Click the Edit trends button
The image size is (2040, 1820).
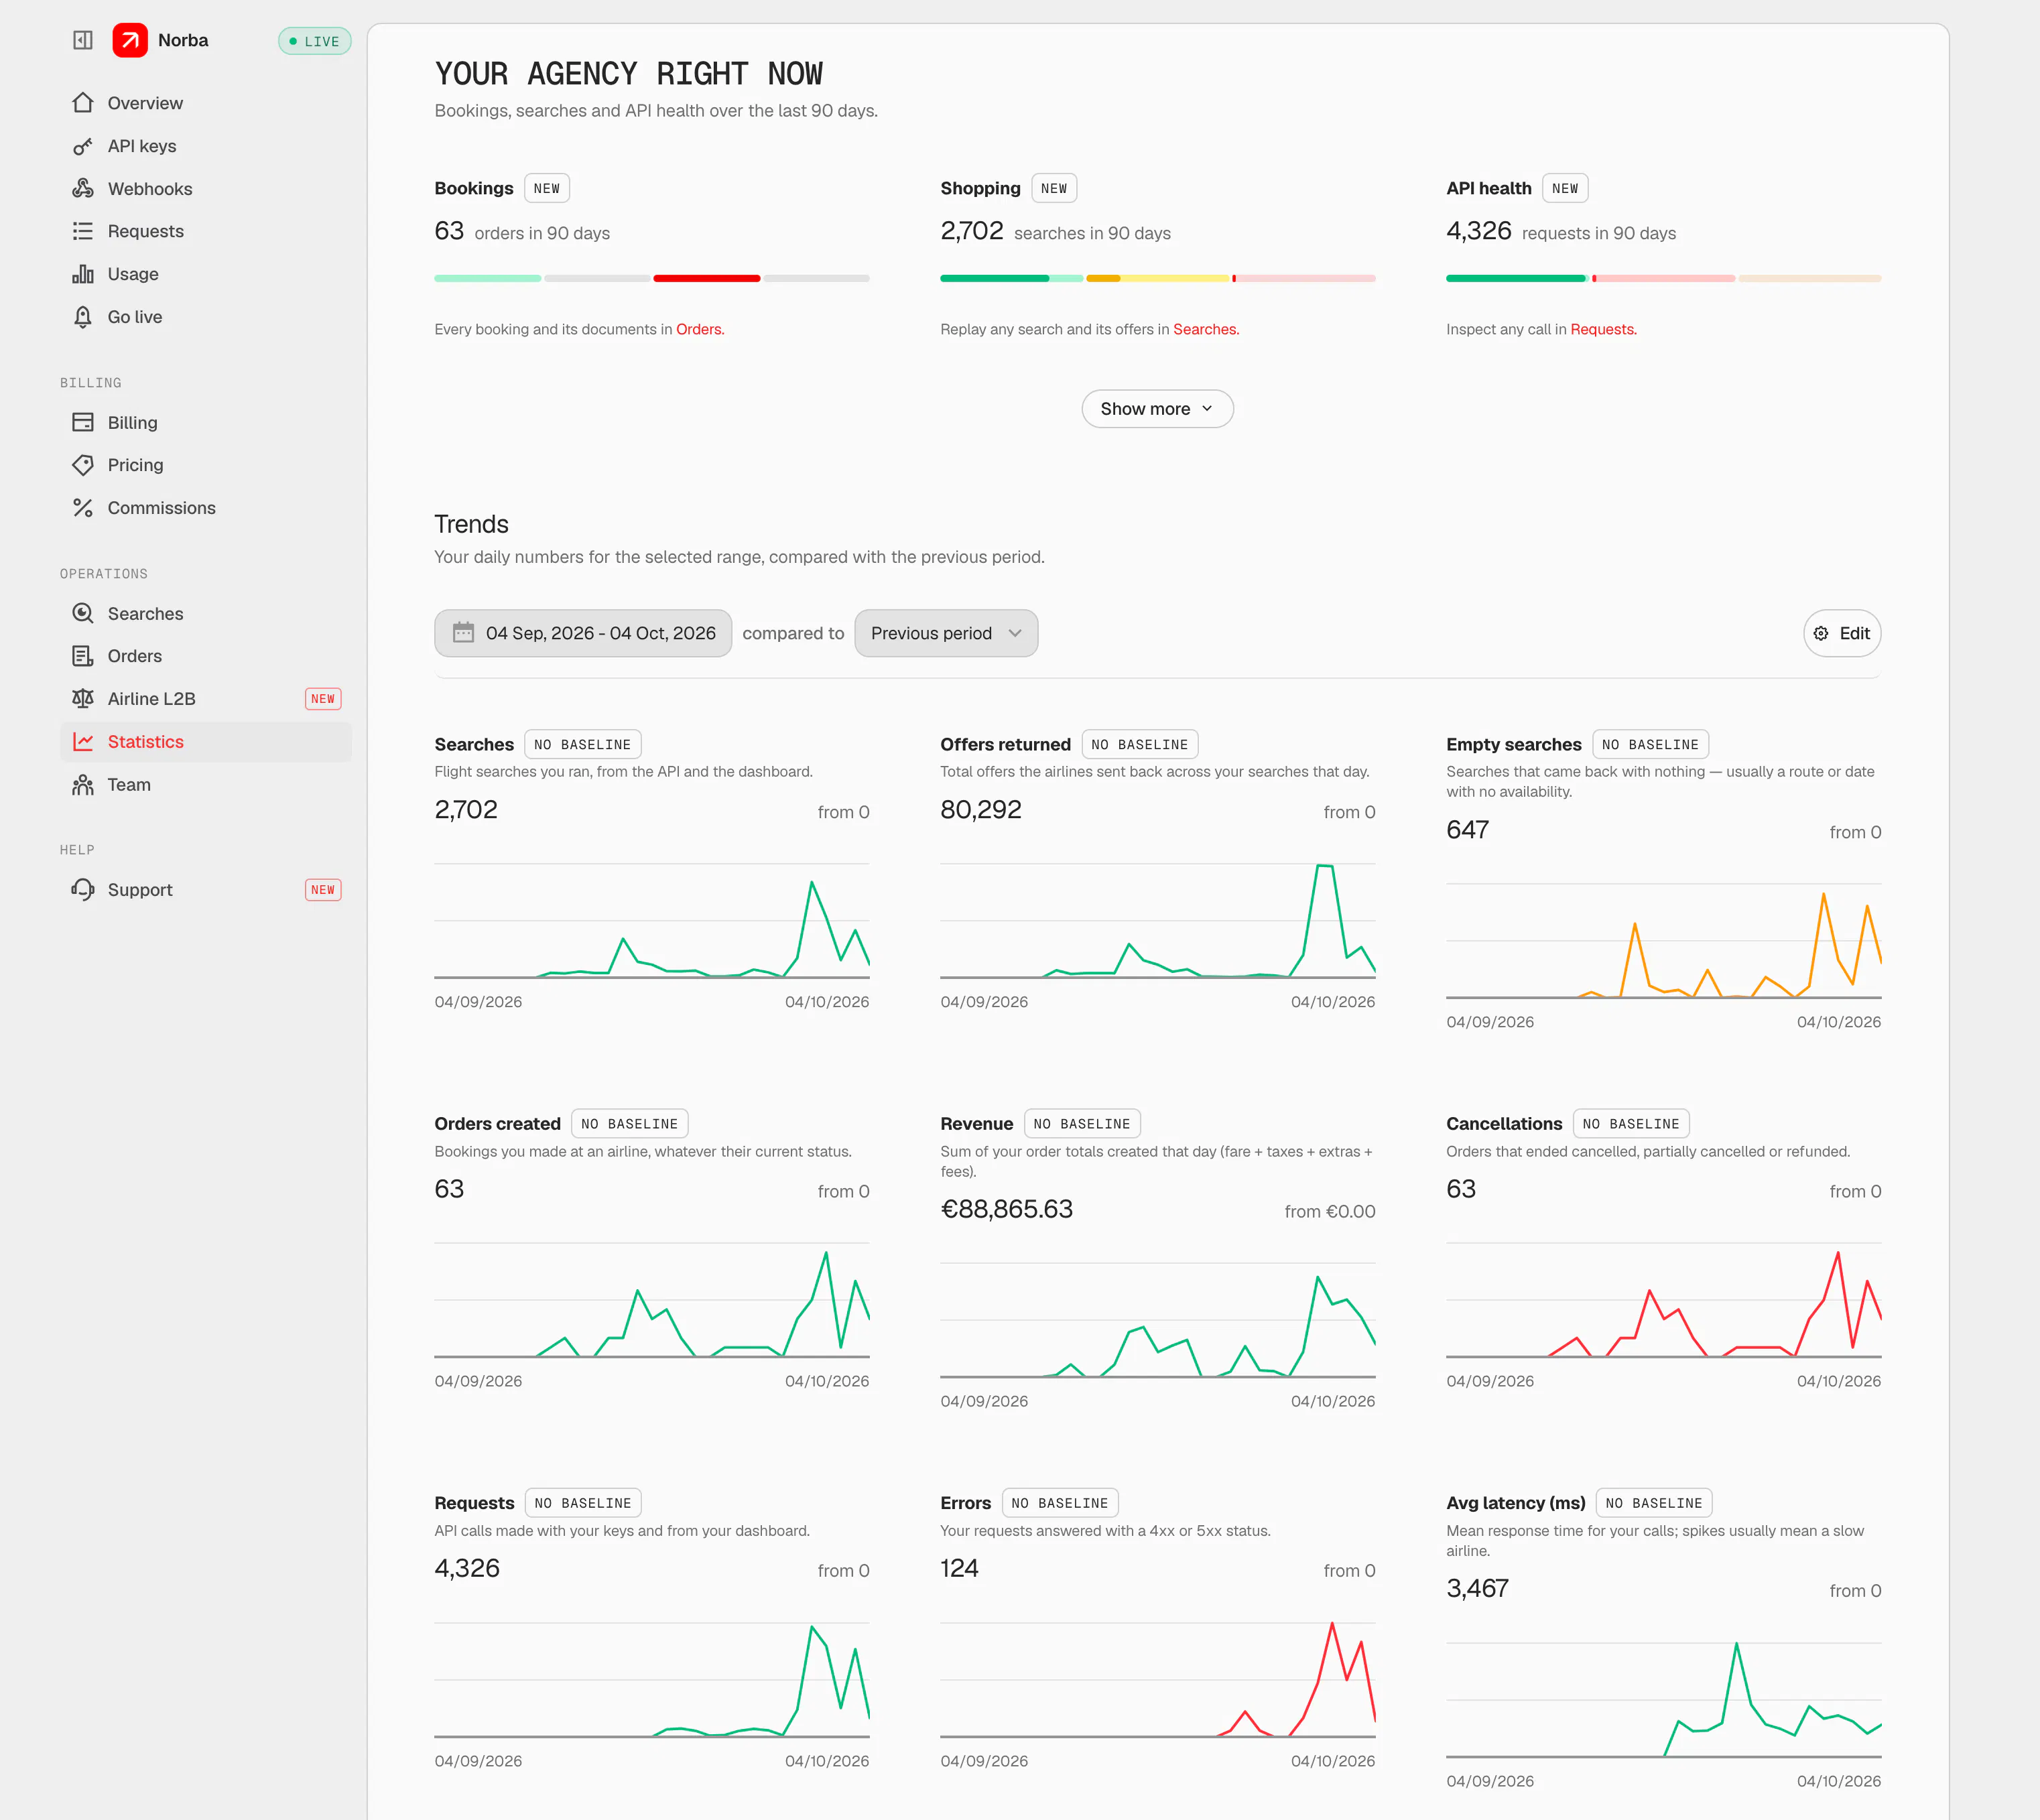(x=1842, y=633)
